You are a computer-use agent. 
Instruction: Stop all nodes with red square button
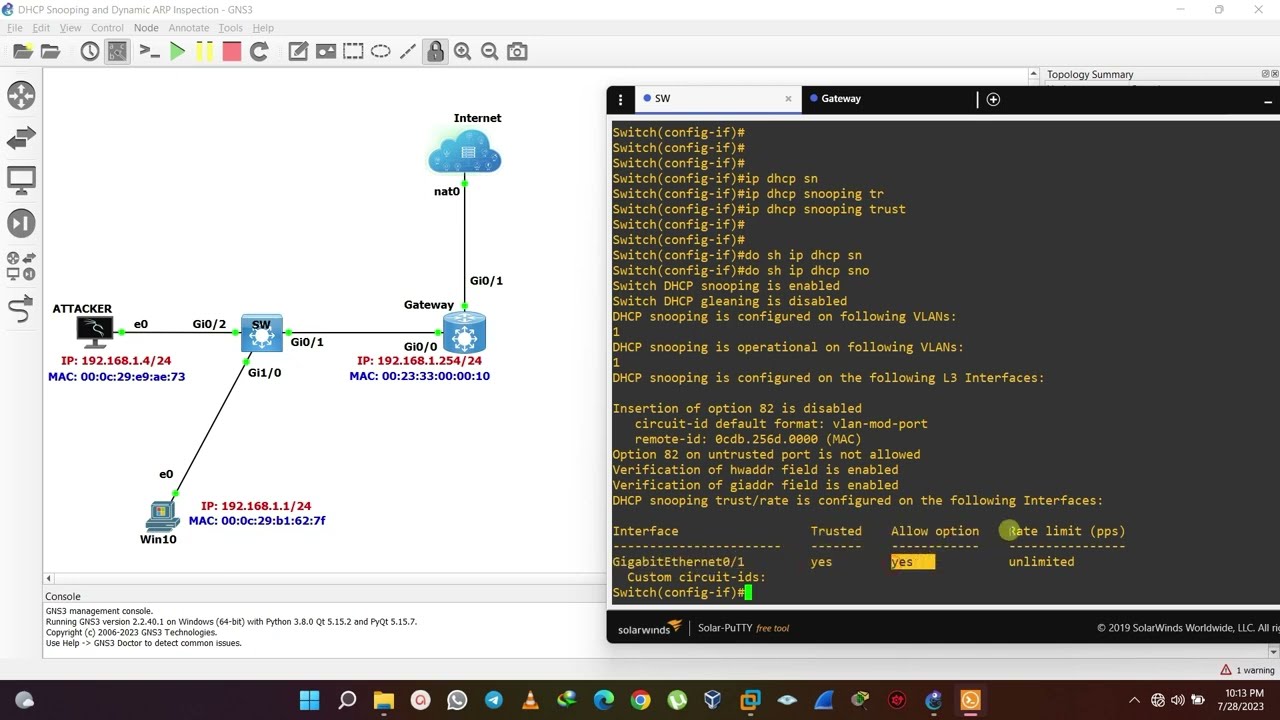tap(231, 51)
